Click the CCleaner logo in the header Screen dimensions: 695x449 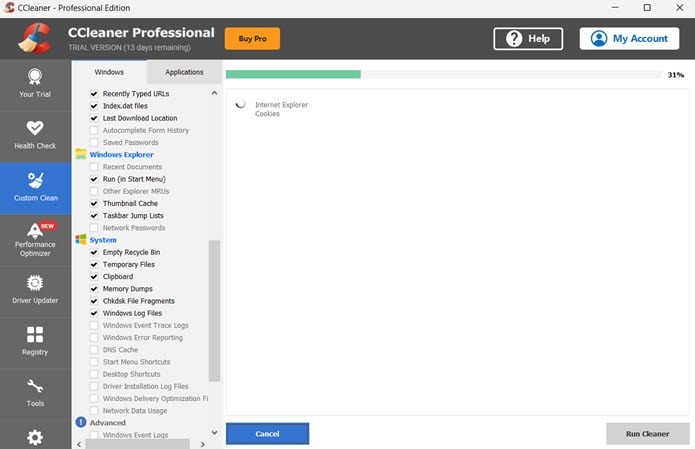point(35,39)
